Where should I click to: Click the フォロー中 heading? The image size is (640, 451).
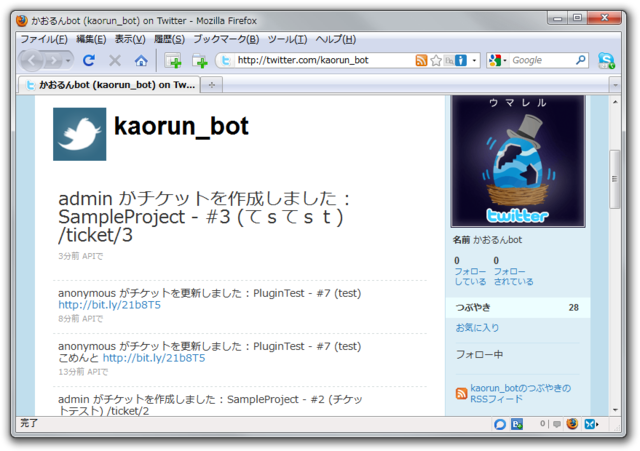pyautogui.click(x=479, y=355)
